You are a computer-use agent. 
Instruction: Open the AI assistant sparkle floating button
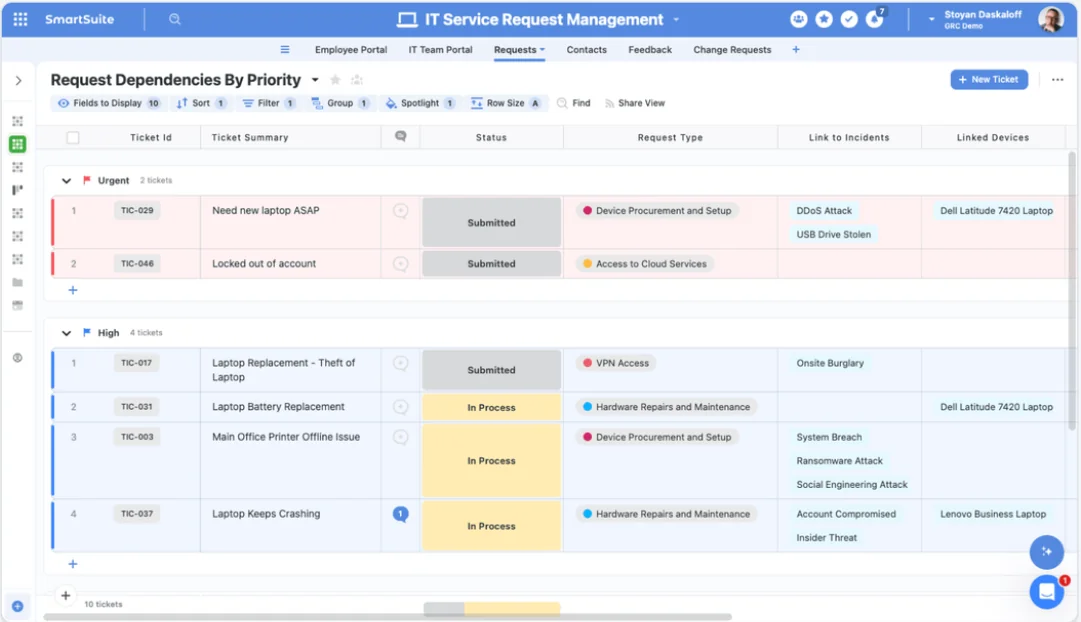(x=1047, y=552)
